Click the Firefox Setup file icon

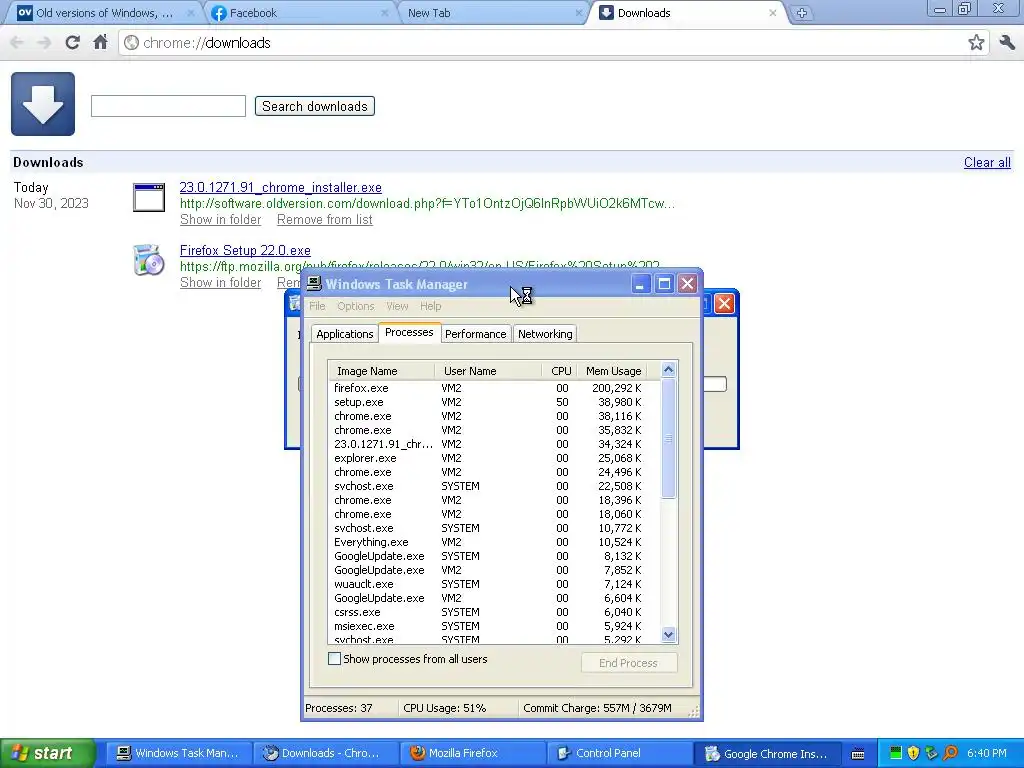click(x=149, y=260)
